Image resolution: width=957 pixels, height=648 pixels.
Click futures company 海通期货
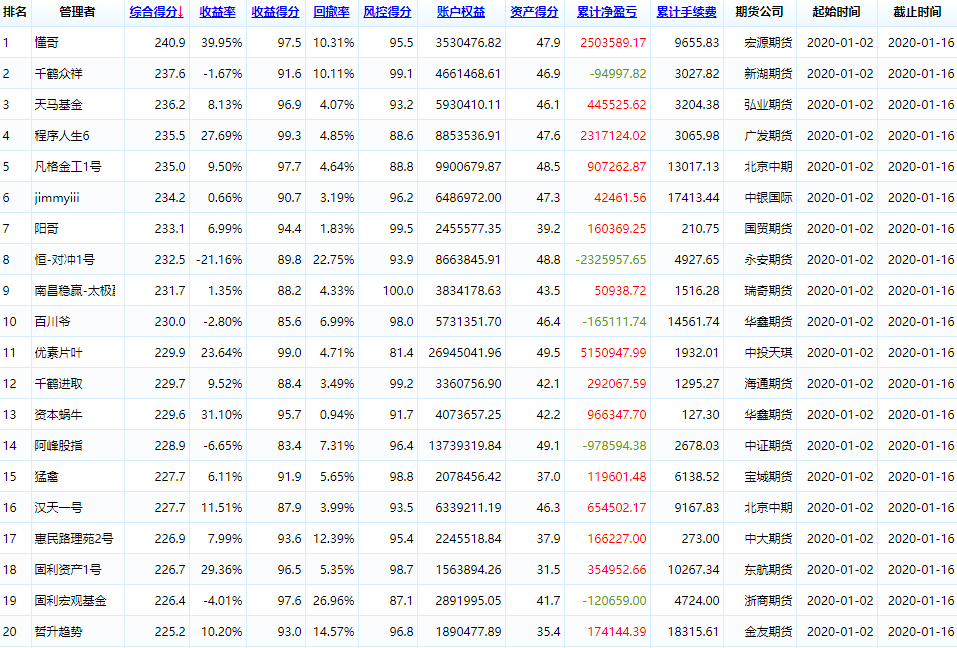[x=768, y=384]
